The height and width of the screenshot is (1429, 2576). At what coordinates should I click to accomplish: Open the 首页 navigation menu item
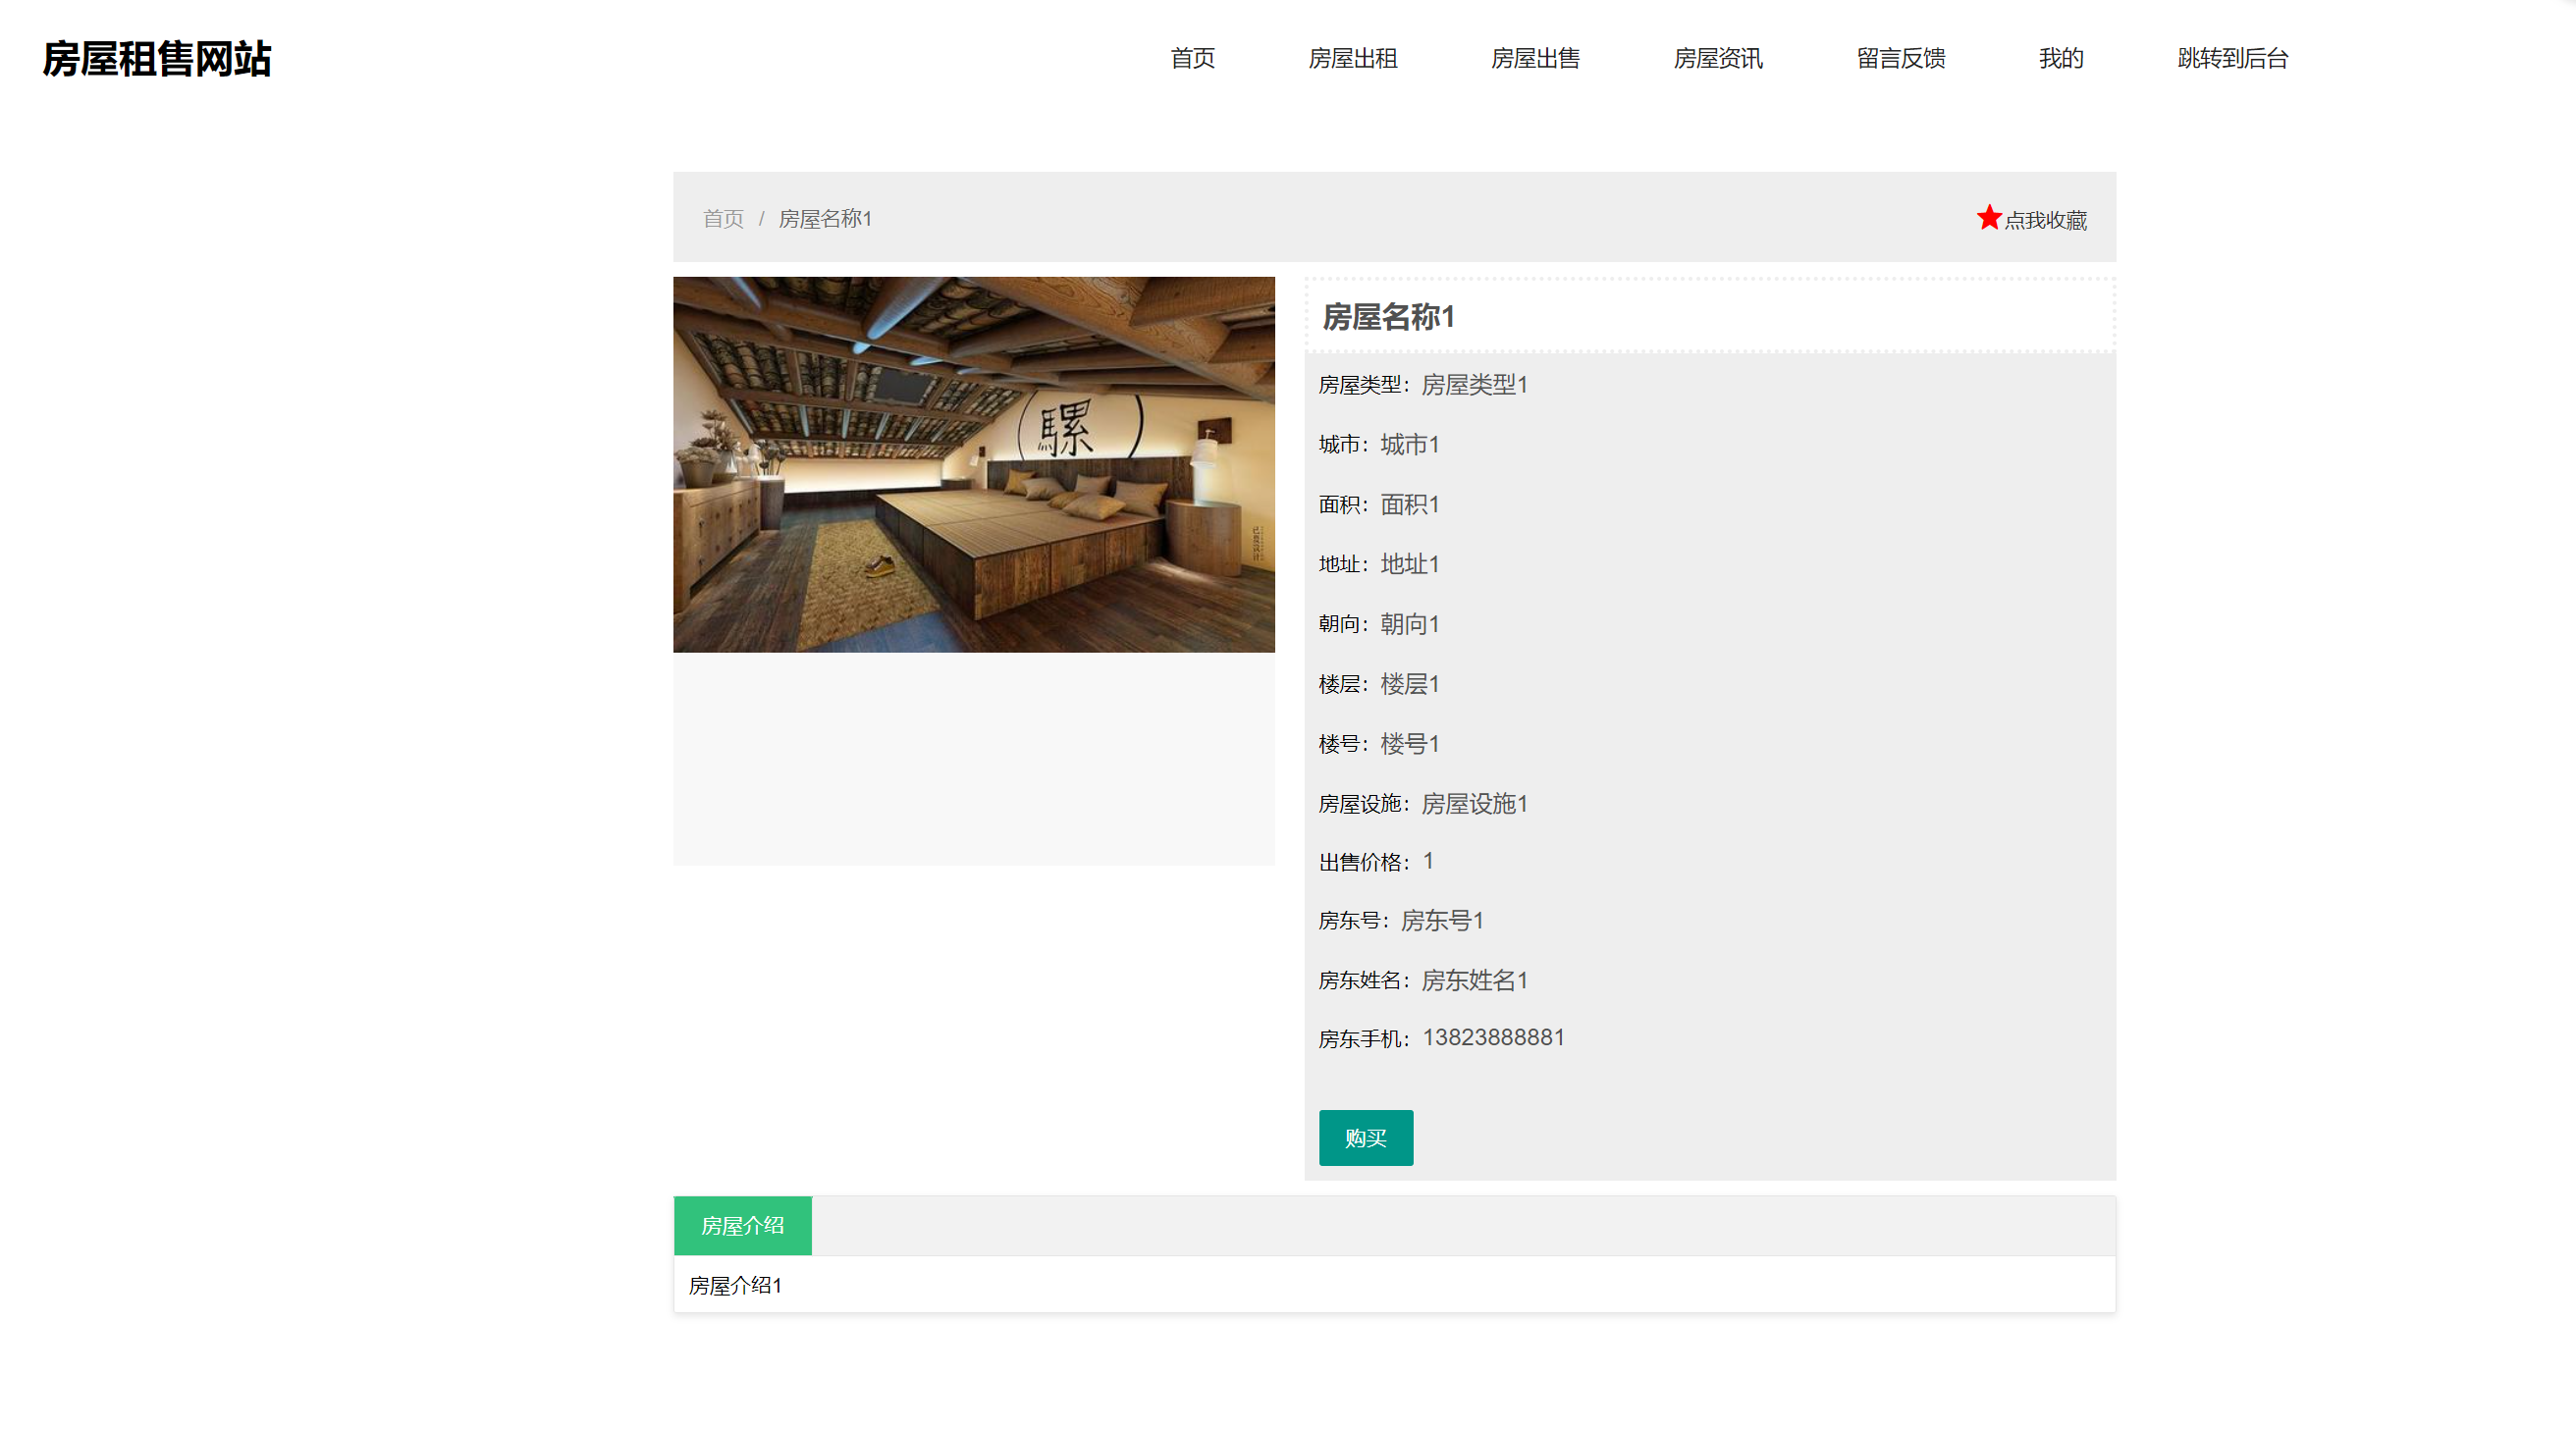[x=1192, y=58]
